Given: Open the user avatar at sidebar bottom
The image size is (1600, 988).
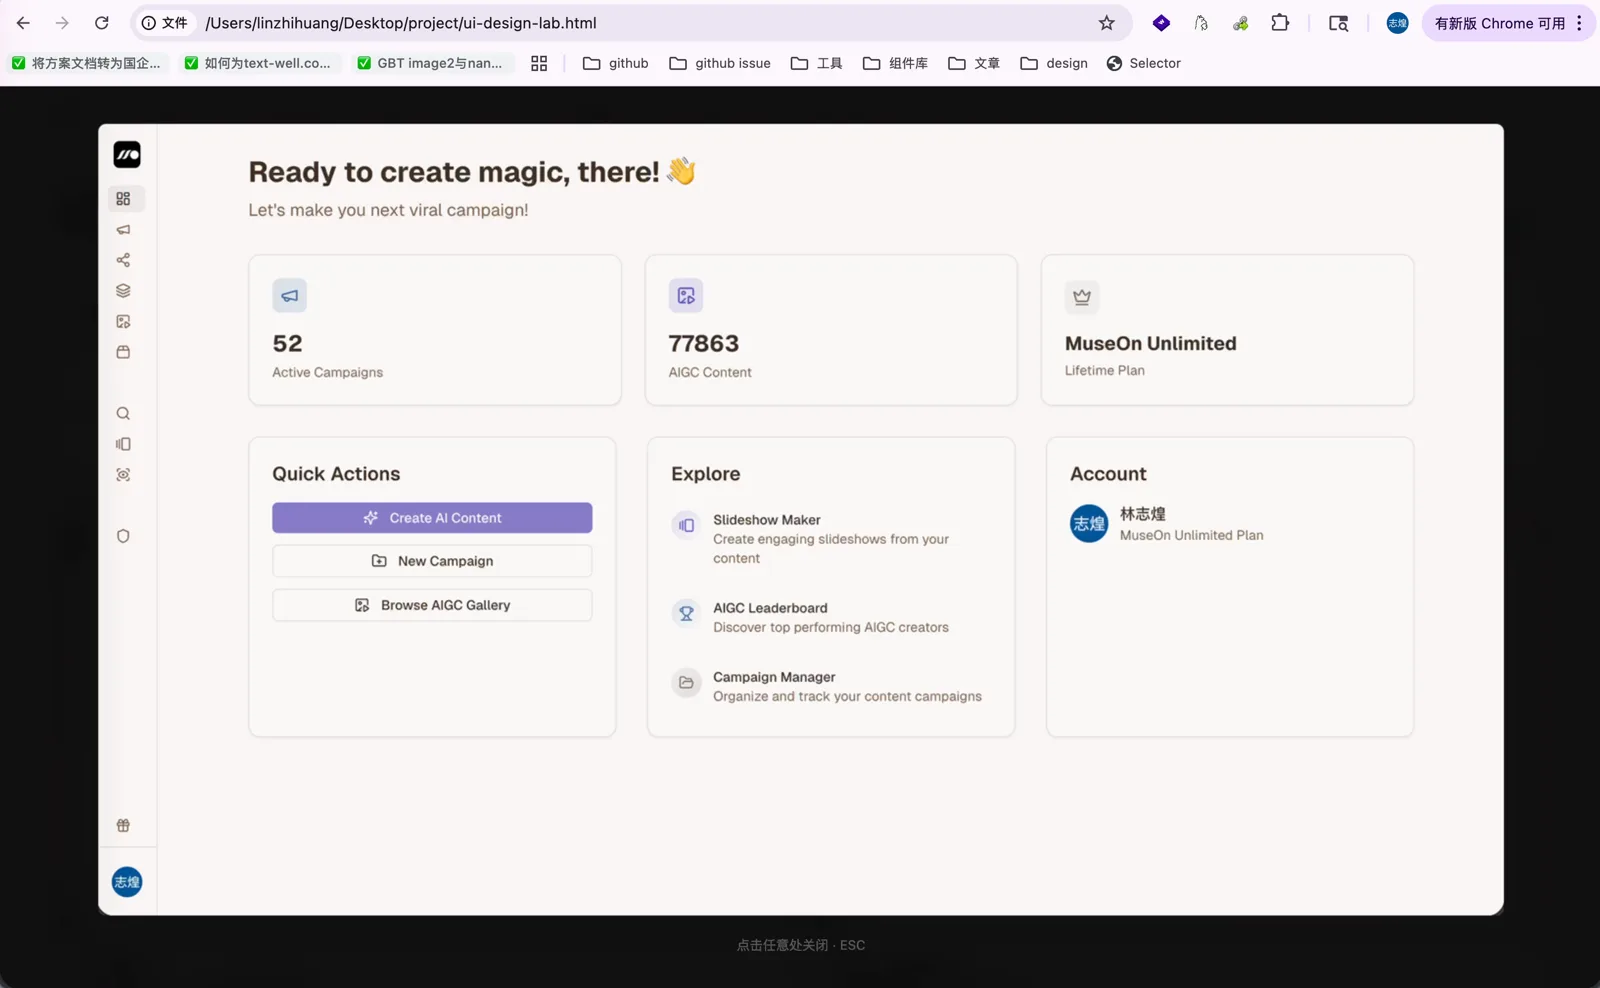Looking at the screenshot, I should coord(127,882).
